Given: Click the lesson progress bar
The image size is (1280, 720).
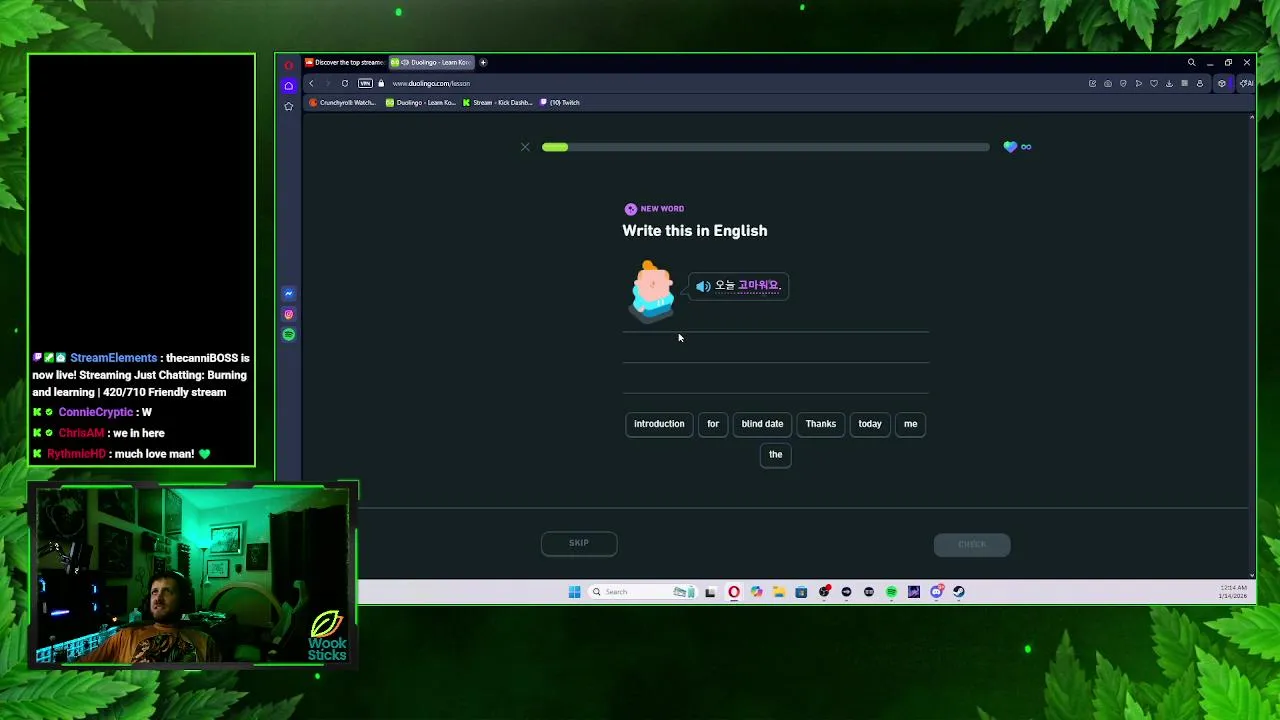Looking at the screenshot, I should [x=765, y=147].
